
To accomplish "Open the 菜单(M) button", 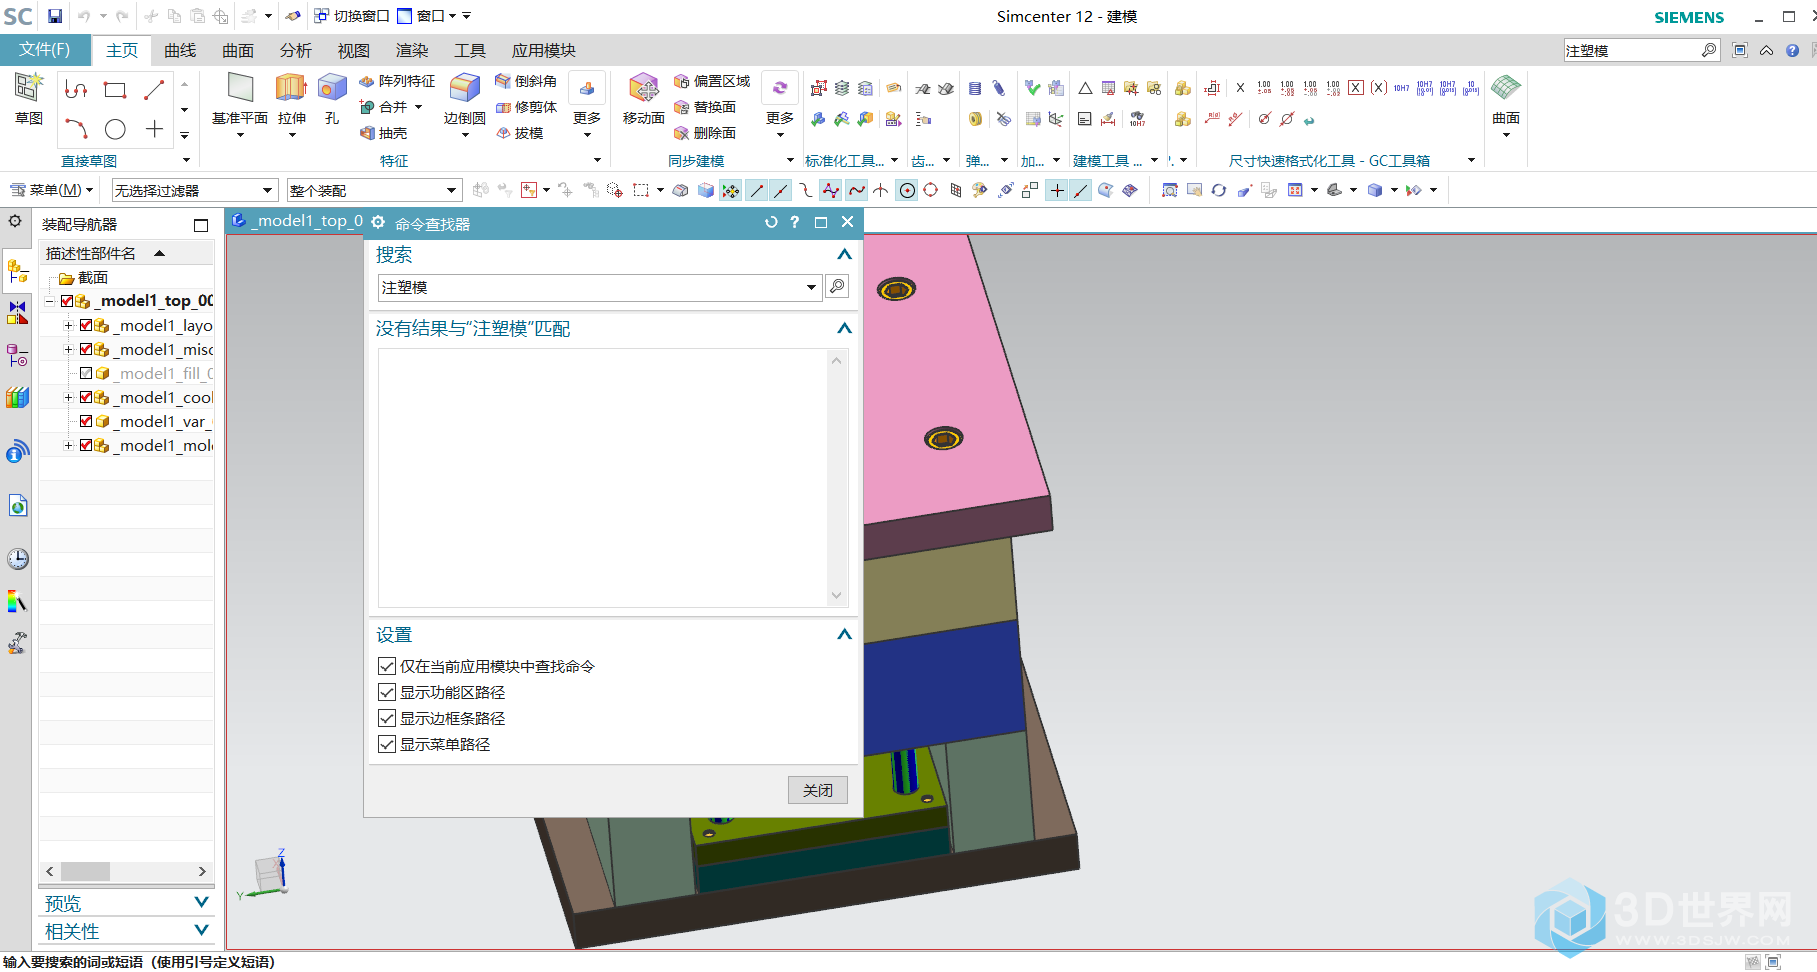I will point(51,190).
